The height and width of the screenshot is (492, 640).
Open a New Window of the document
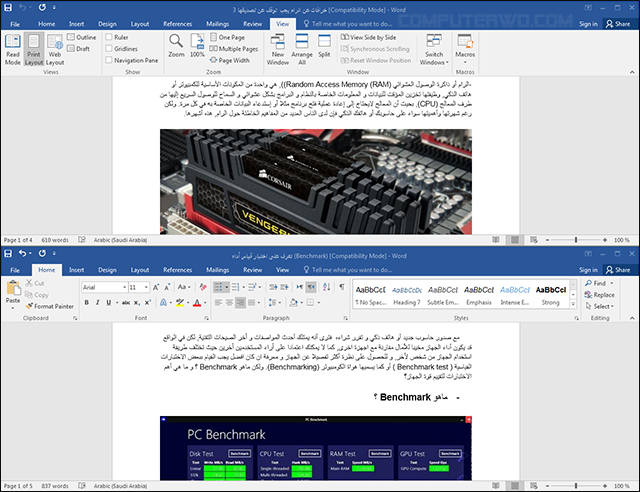pyautogui.click(x=278, y=49)
